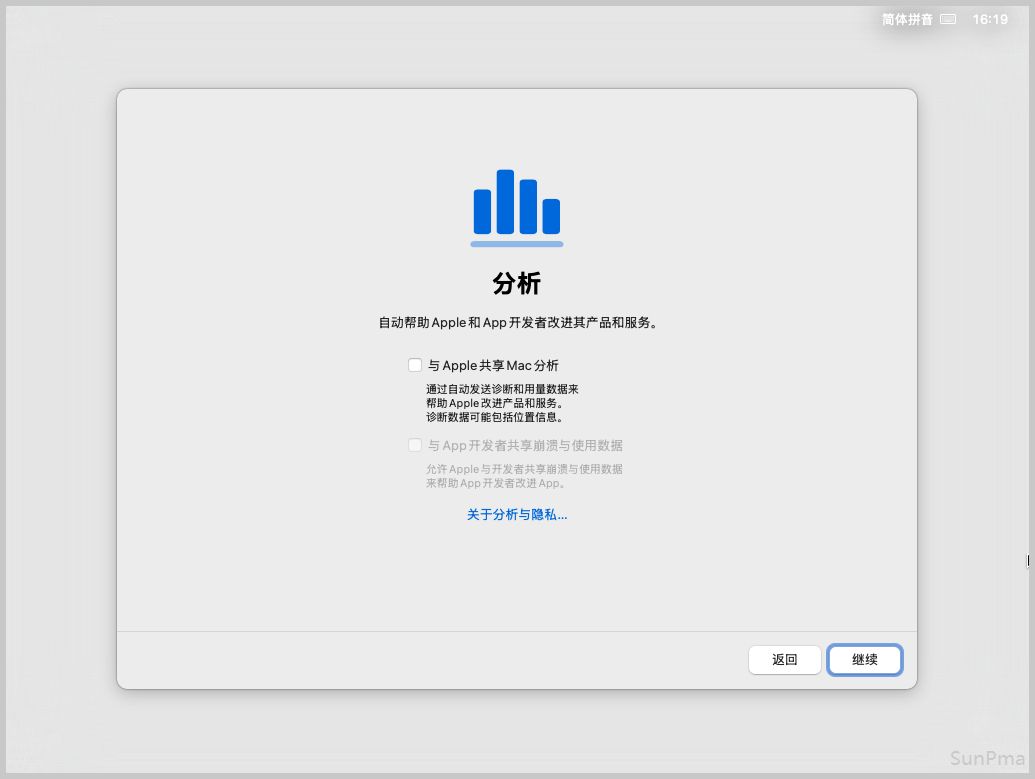This screenshot has width=1035, height=779.
Task: Click the 与 Apple 共享 Mac 分析 label text
Action: point(493,366)
